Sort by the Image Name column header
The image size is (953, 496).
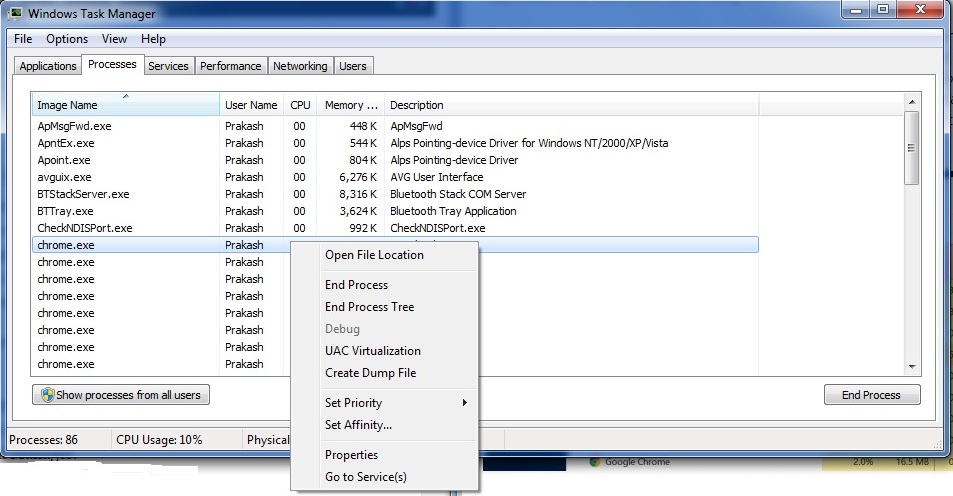pos(125,105)
